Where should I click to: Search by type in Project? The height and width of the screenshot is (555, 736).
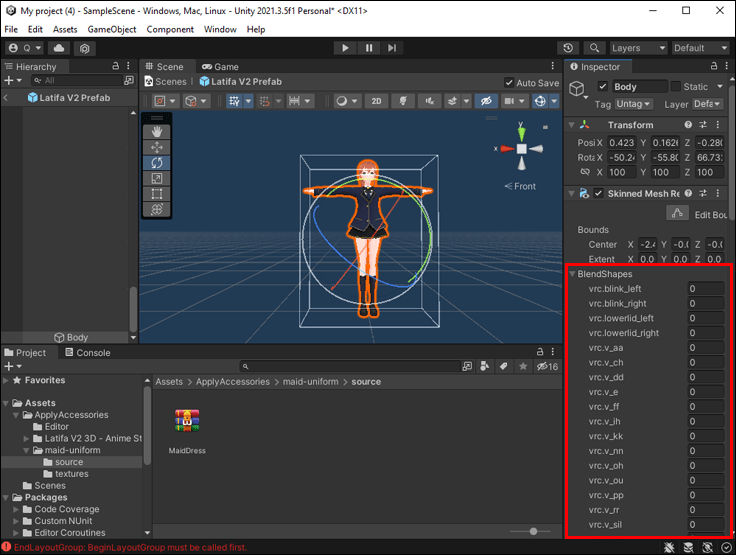(x=485, y=366)
